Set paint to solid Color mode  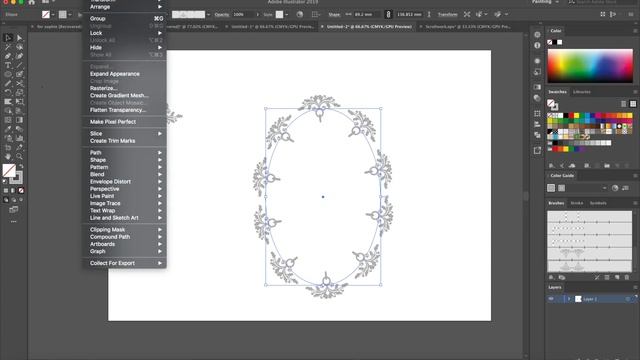click(6, 190)
